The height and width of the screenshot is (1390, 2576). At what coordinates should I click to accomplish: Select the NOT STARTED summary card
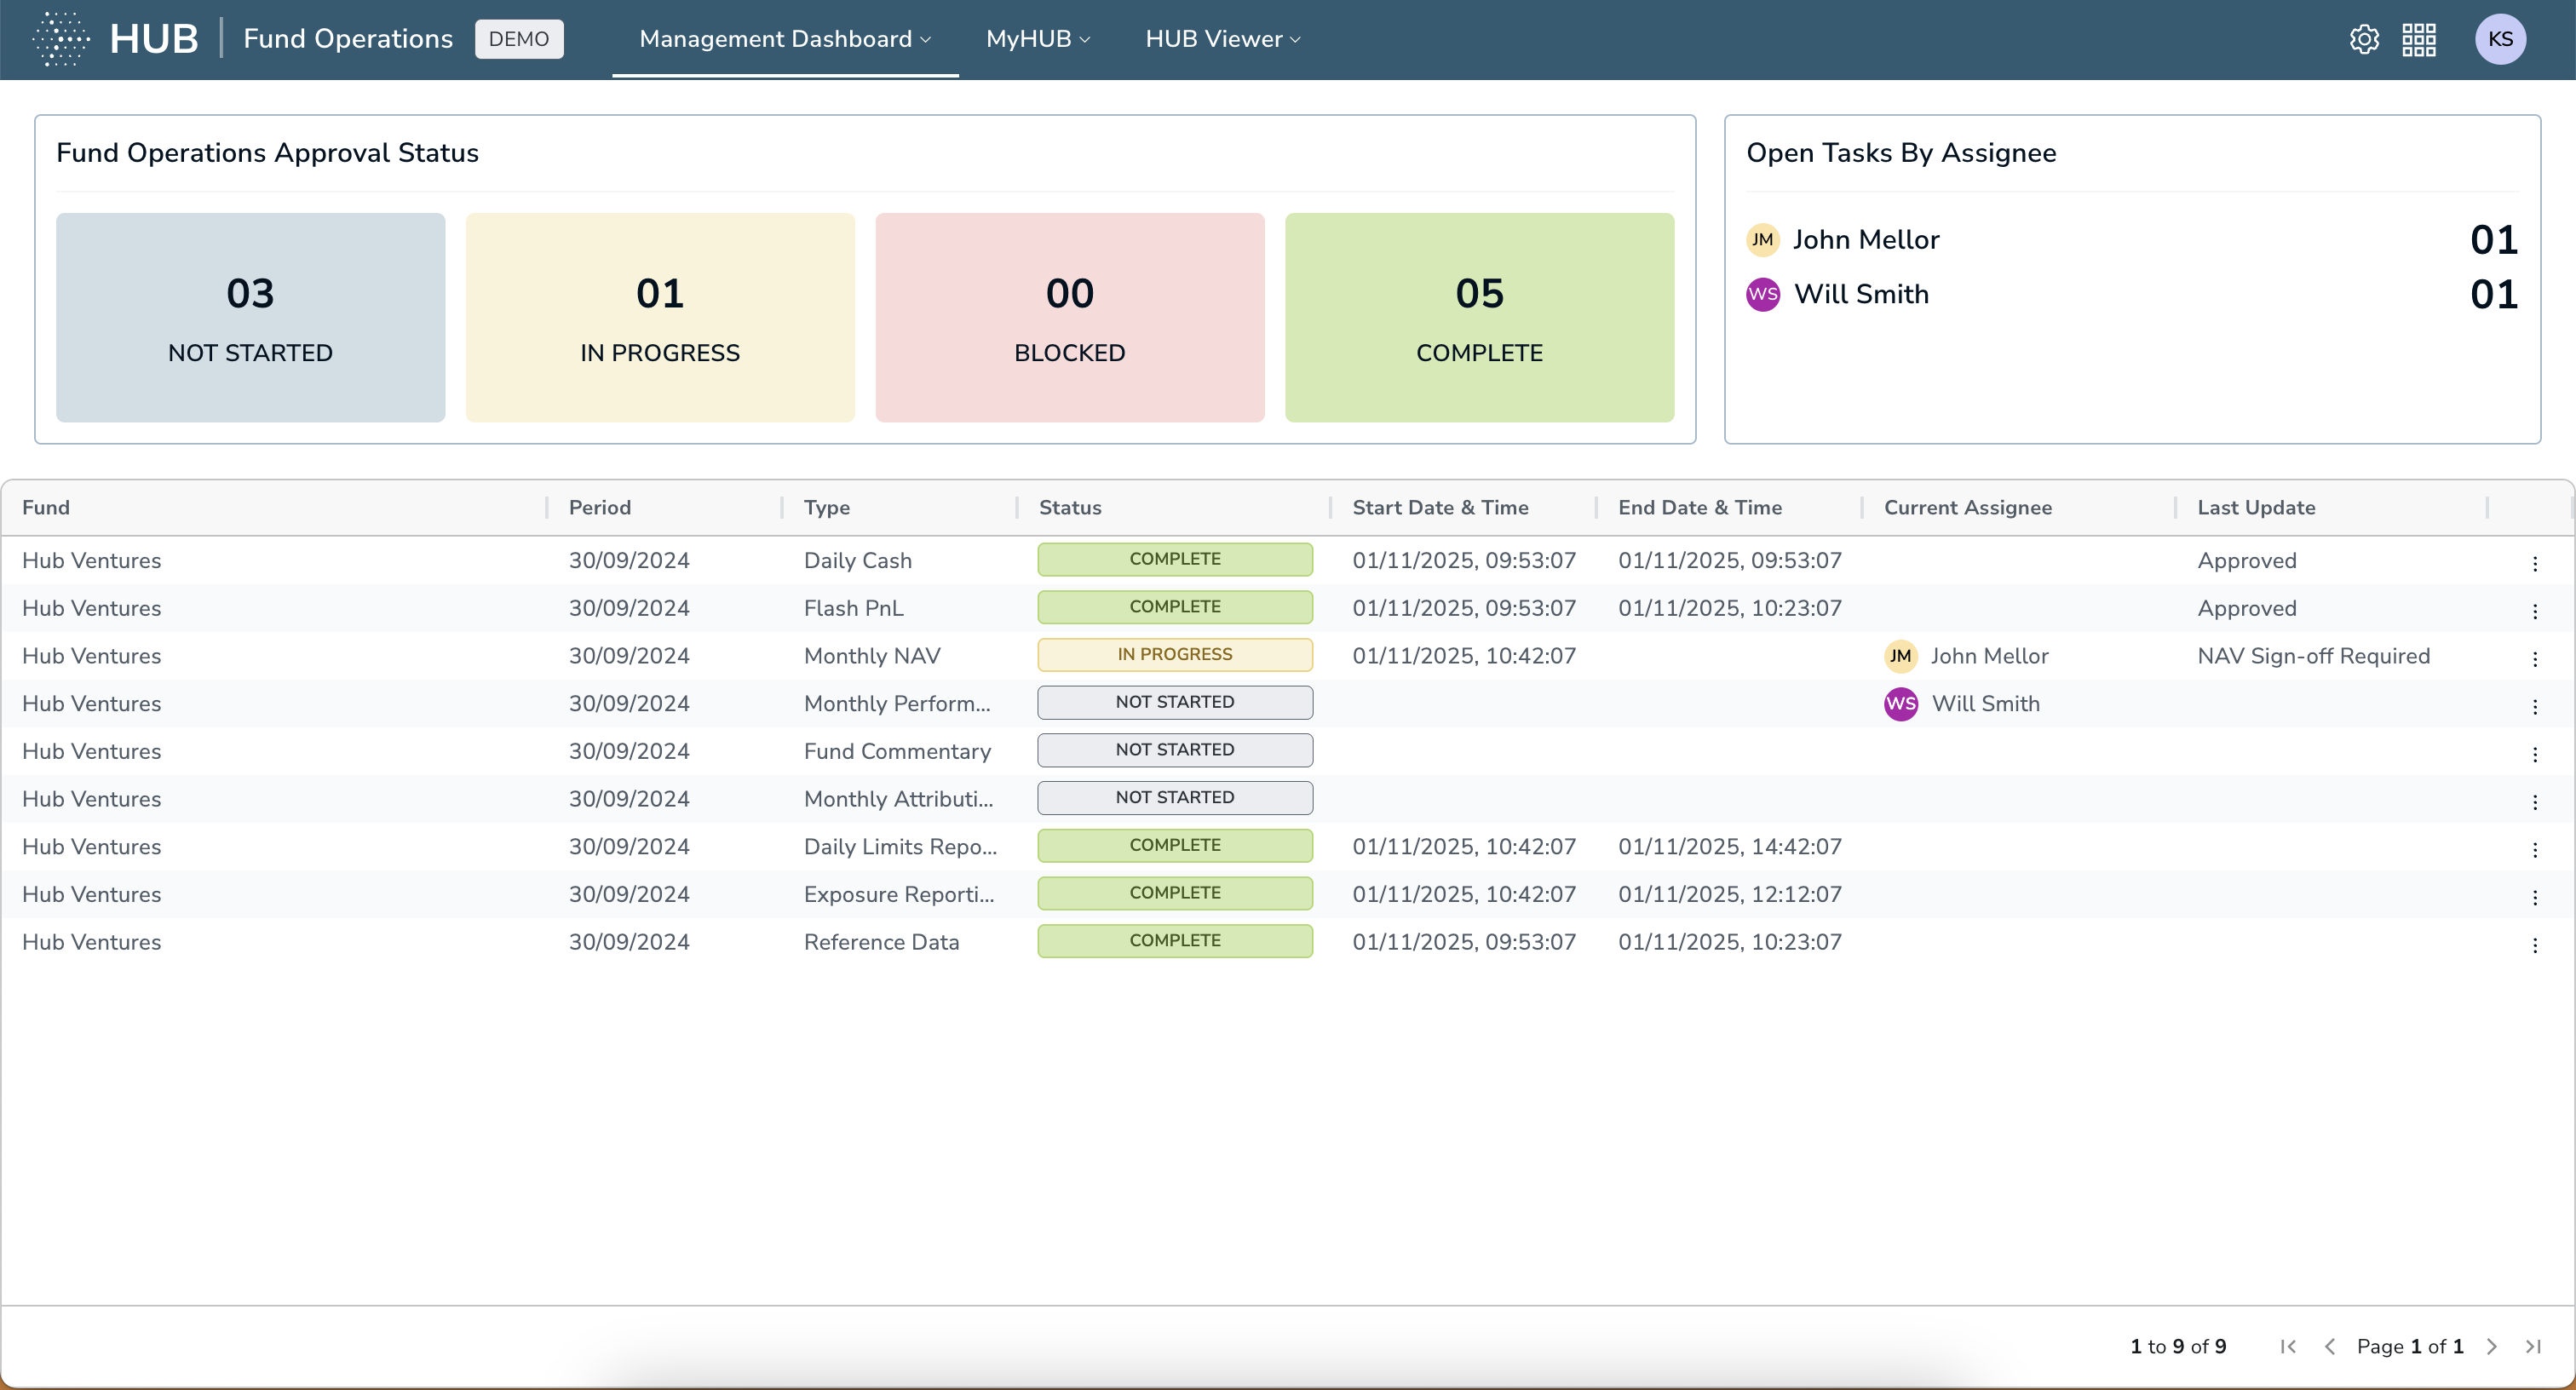(x=250, y=317)
